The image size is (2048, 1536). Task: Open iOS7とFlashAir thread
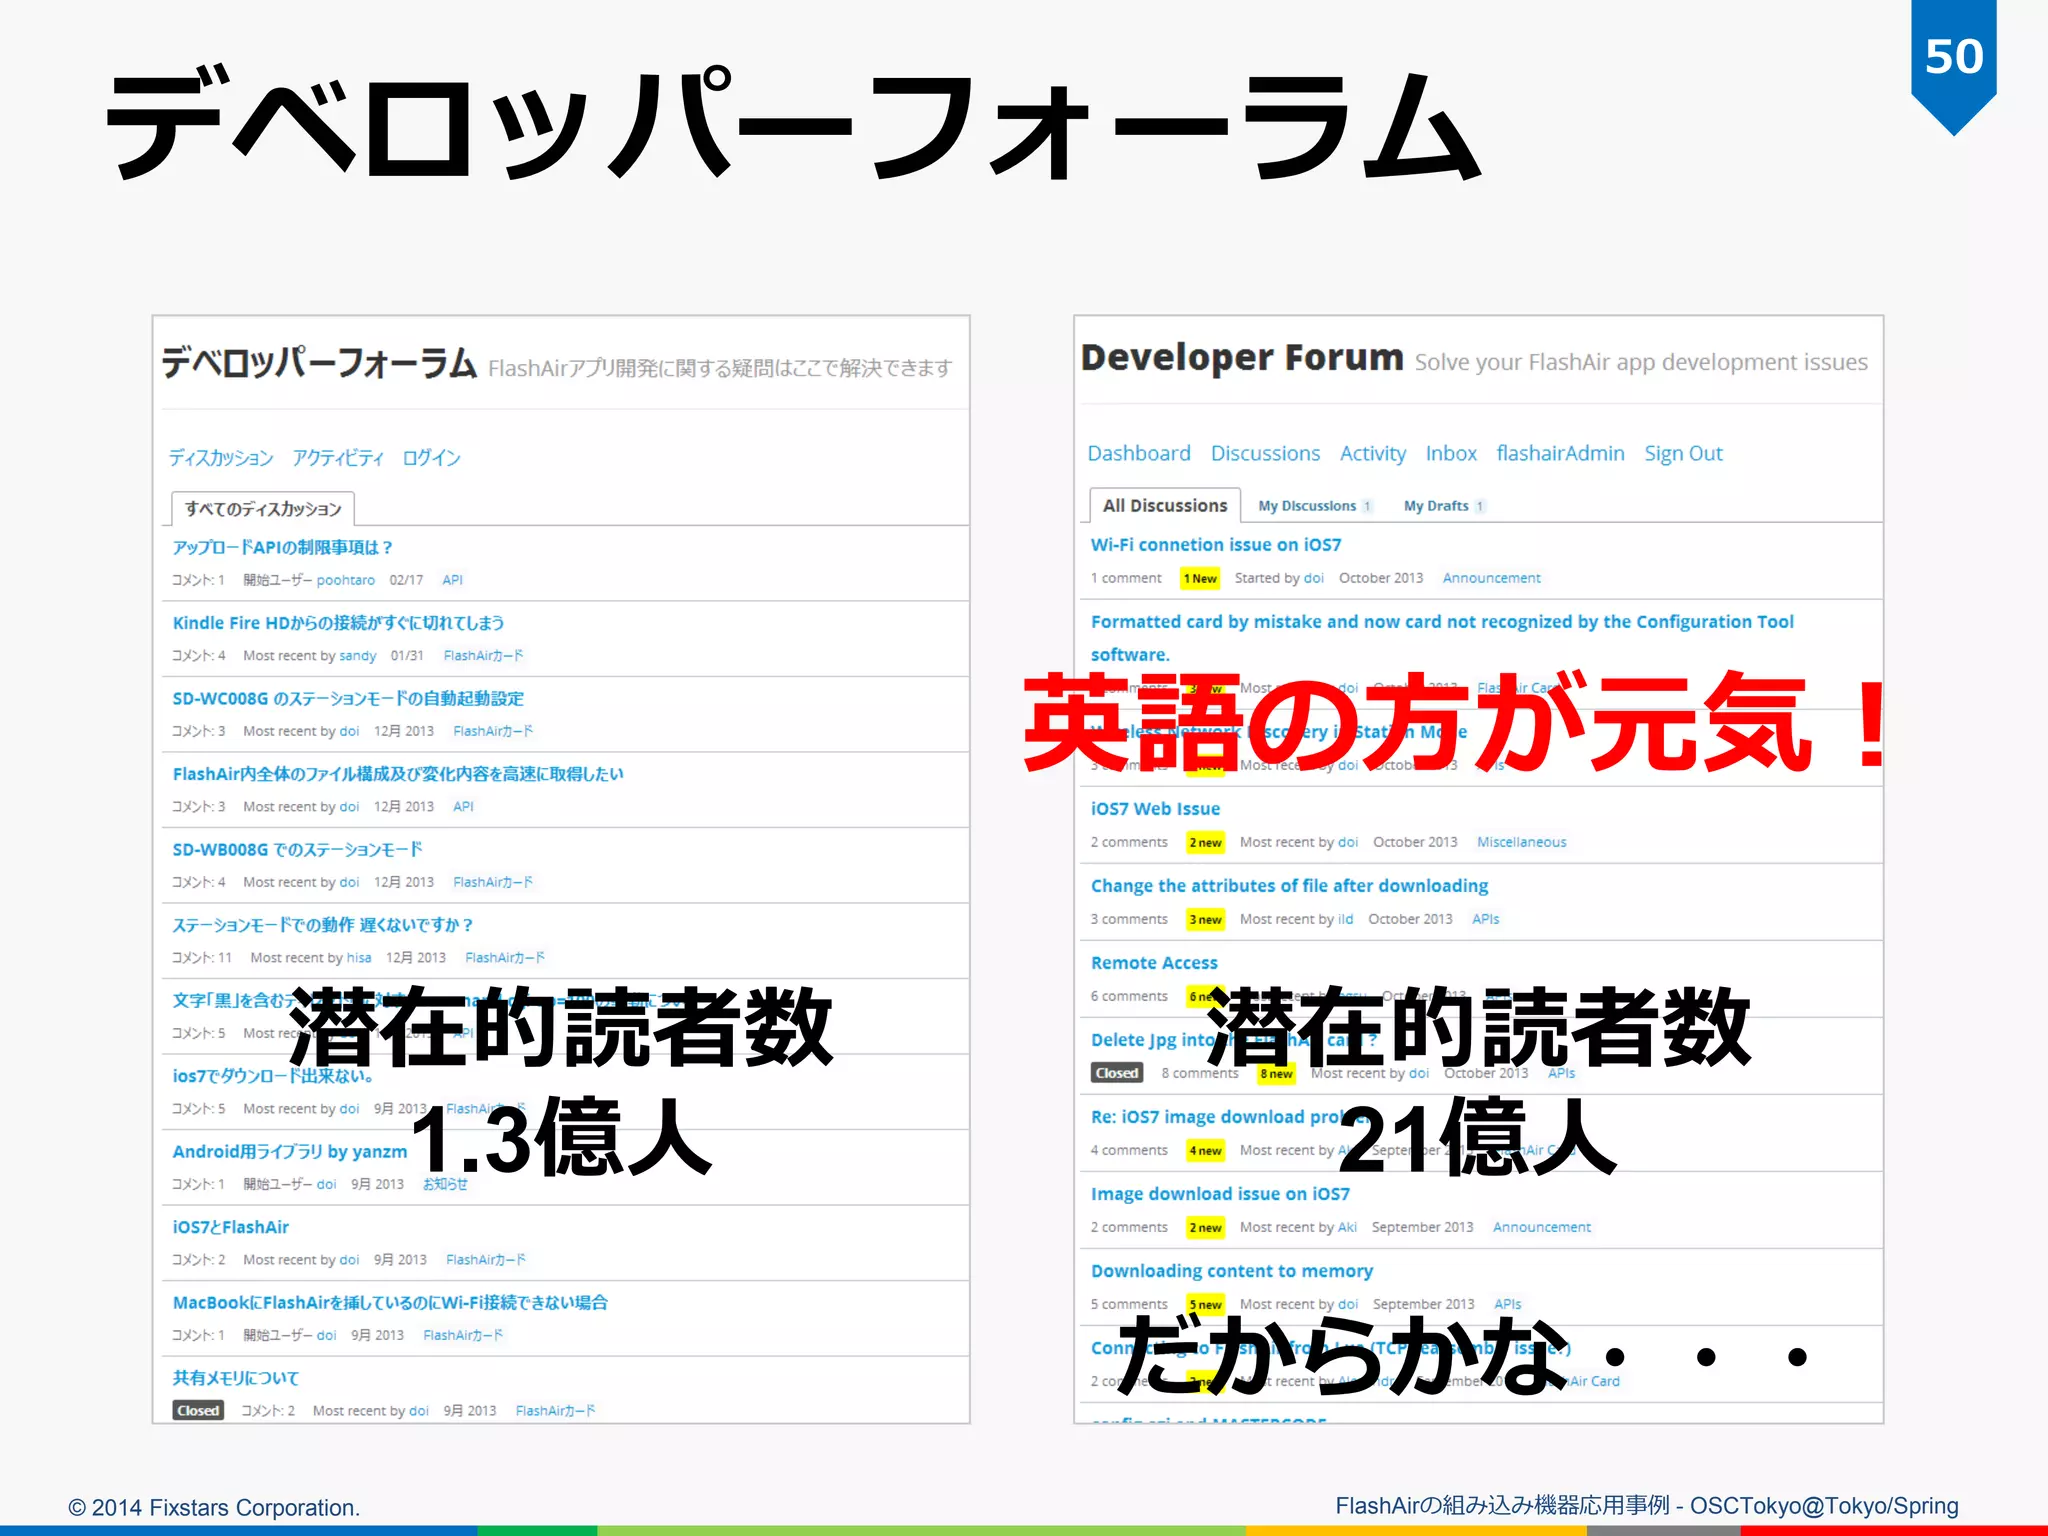coord(231,1227)
